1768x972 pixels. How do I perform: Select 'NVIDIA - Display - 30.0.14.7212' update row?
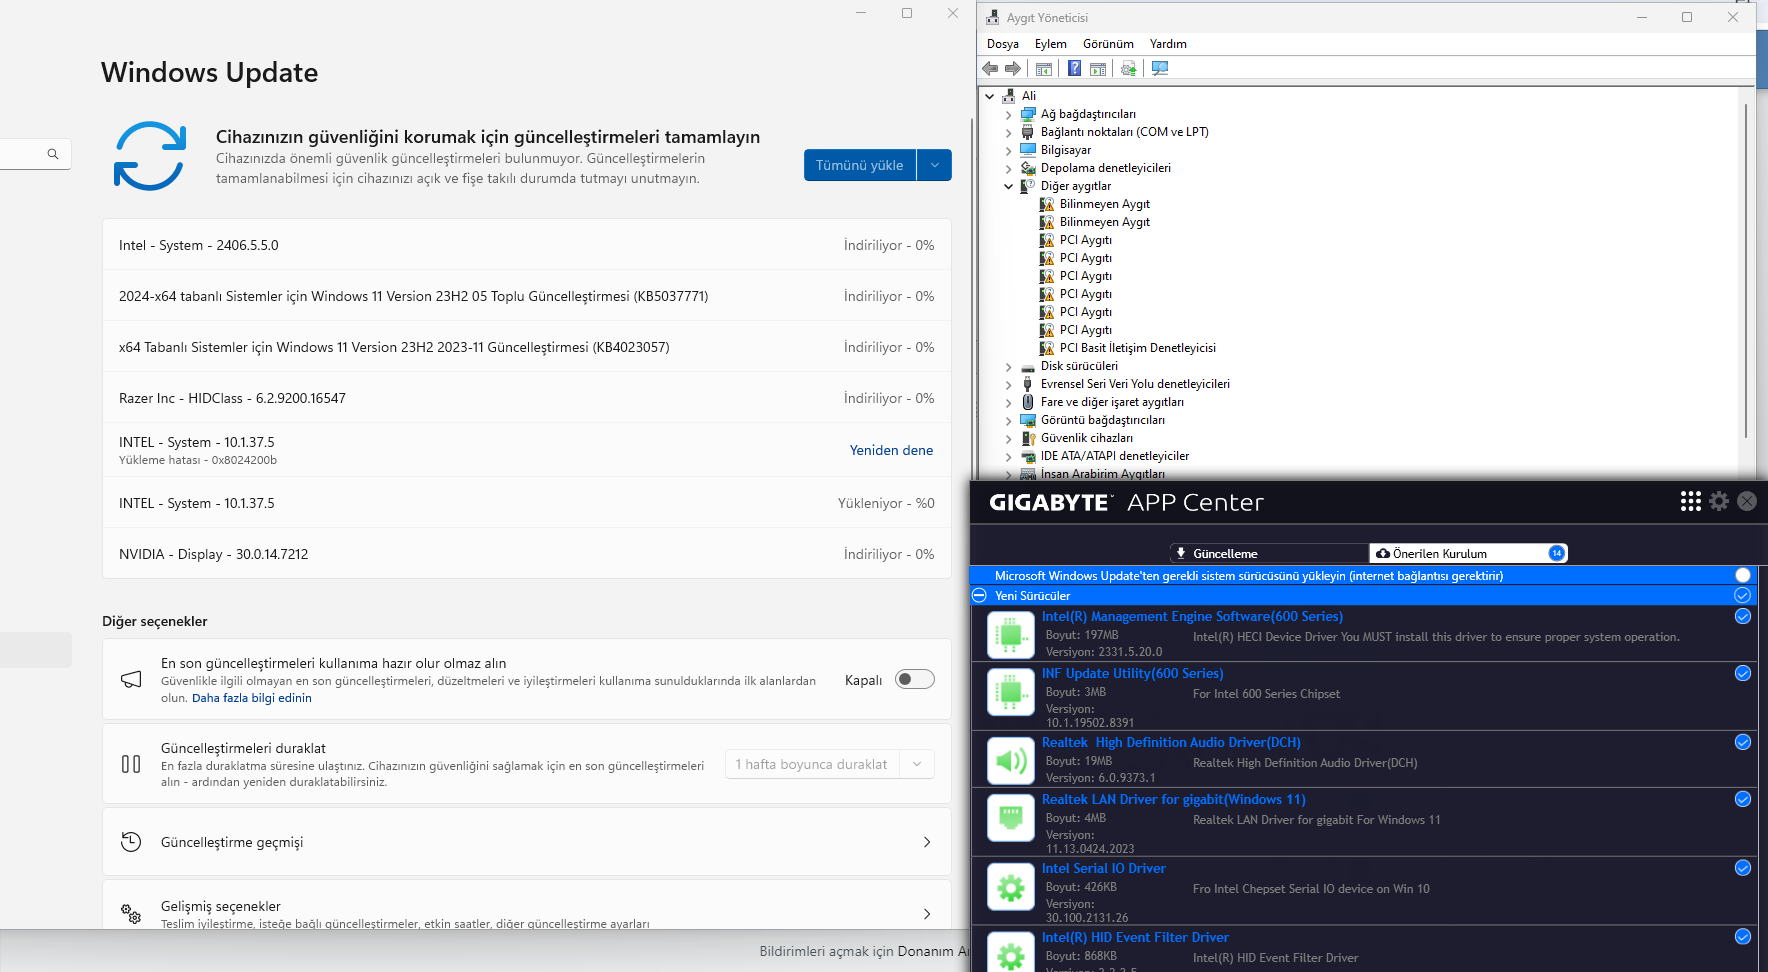(x=526, y=554)
